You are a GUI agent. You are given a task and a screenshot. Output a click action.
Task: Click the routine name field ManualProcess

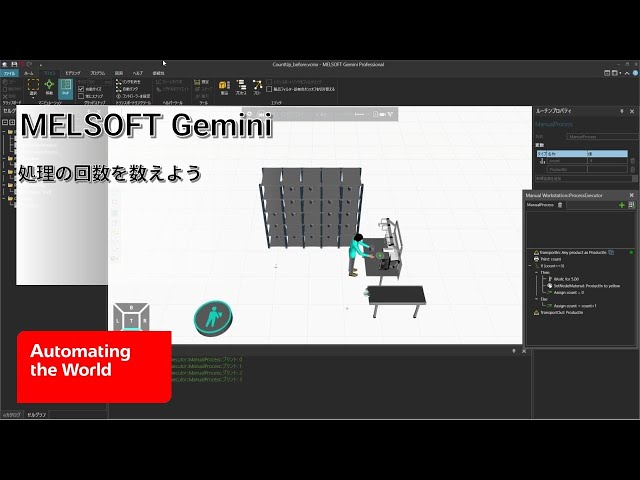click(602, 137)
